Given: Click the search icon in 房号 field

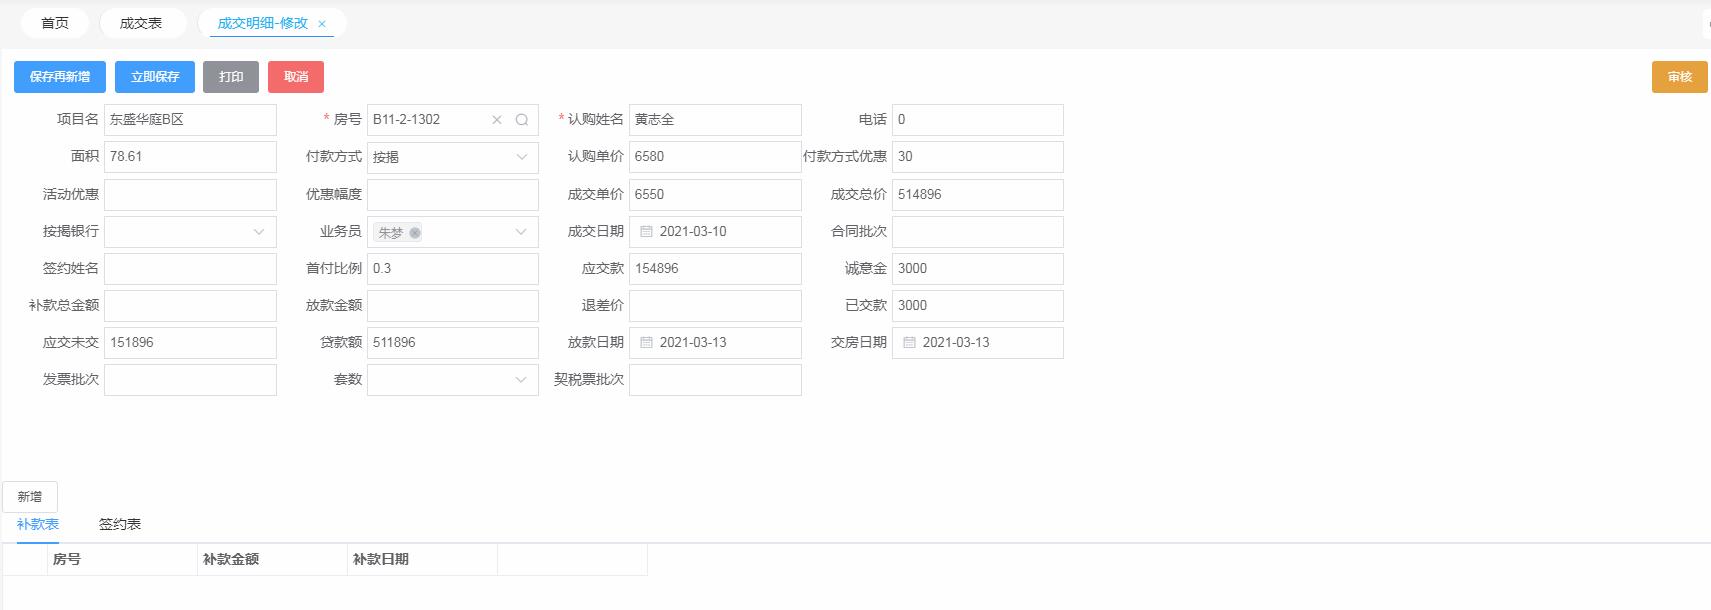Looking at the screenshot, I should pyautogui.click(x=521, y=120).
